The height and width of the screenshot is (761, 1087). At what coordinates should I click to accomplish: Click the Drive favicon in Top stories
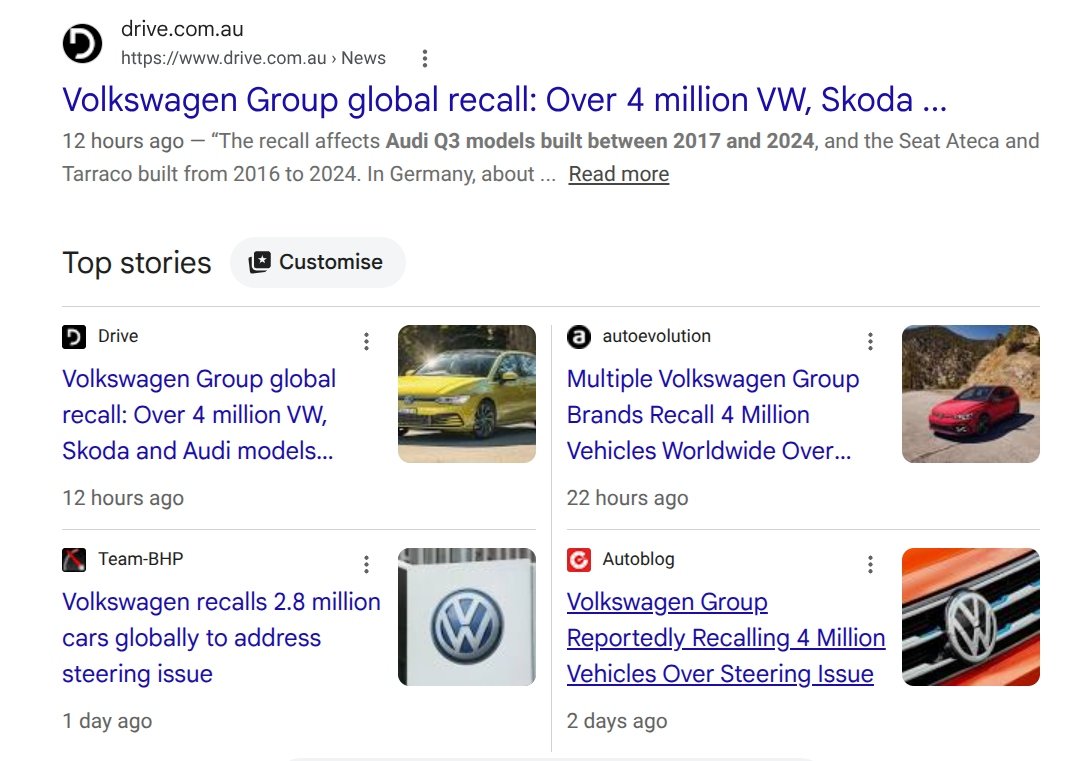tap(74, 337)
